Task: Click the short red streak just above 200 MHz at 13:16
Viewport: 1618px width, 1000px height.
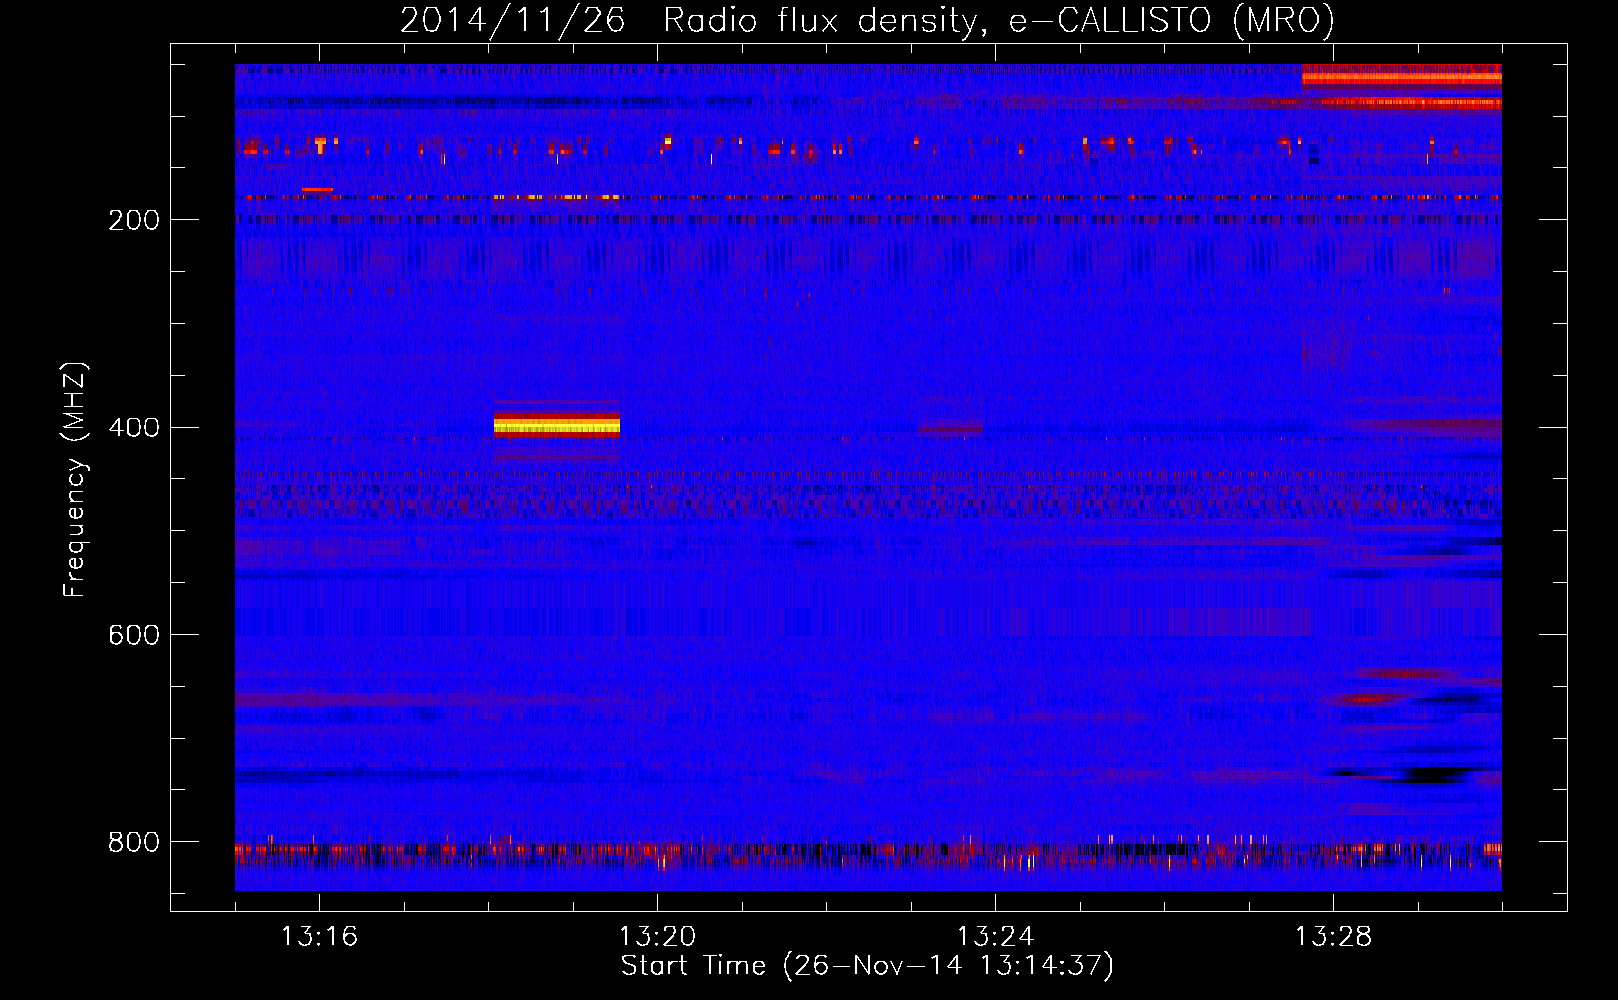Action: [x=317, y=189]
